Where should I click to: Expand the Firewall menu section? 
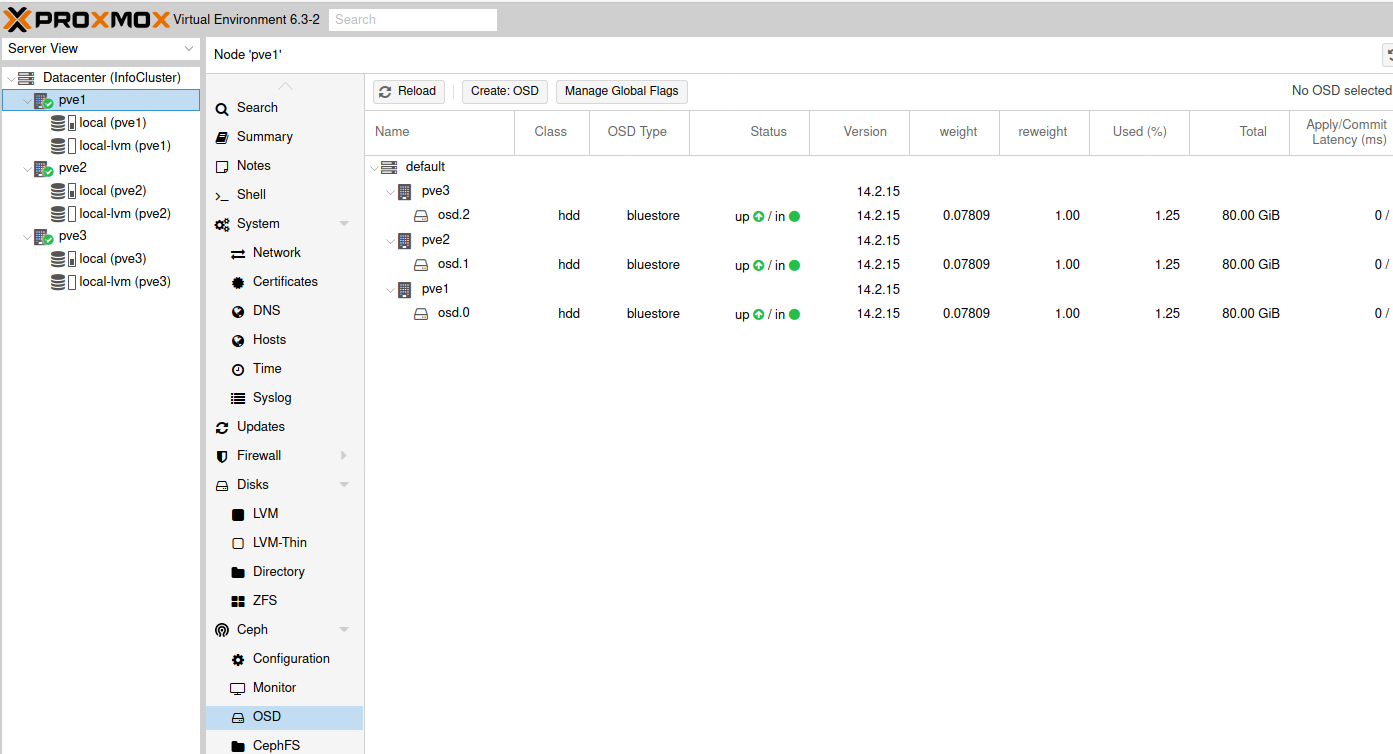(x=344, y=456)
